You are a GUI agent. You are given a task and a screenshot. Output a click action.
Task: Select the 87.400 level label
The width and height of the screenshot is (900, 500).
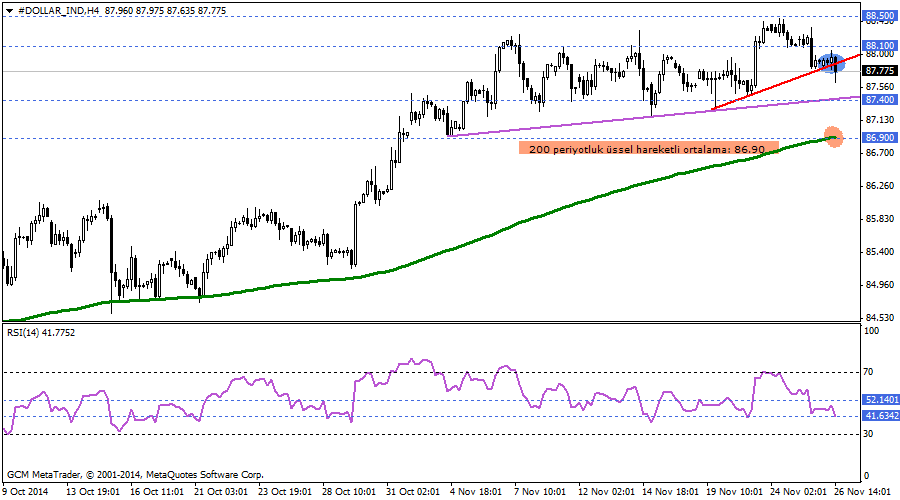click(x=879, y=100)
